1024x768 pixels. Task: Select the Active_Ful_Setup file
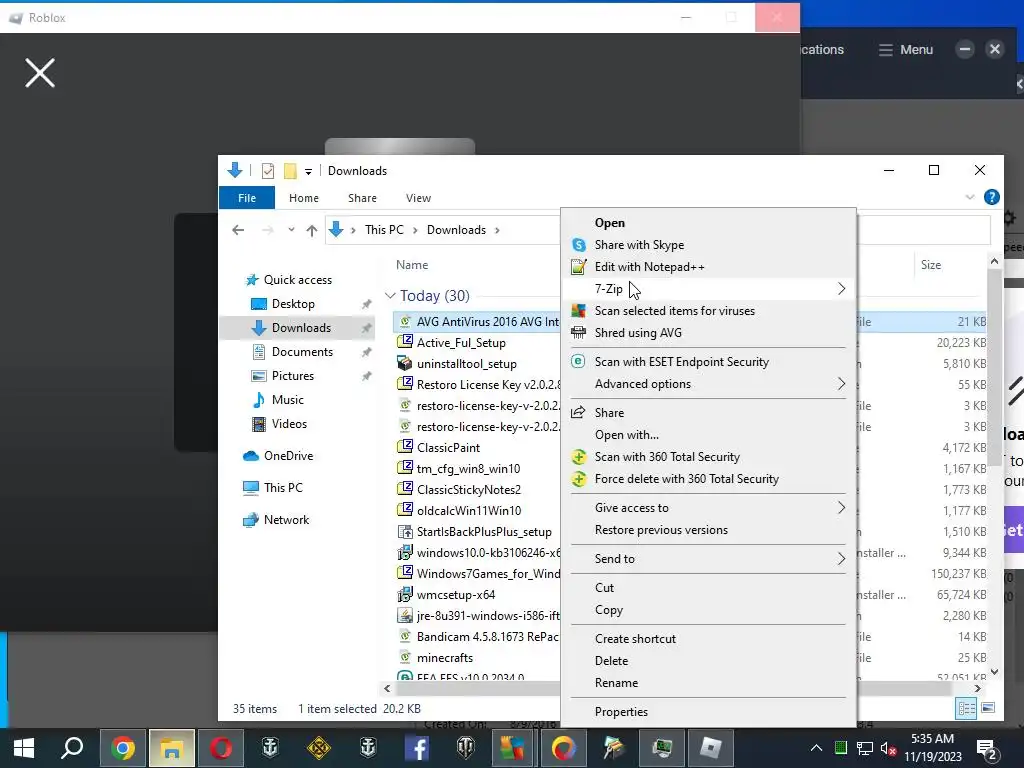(461, 343)
